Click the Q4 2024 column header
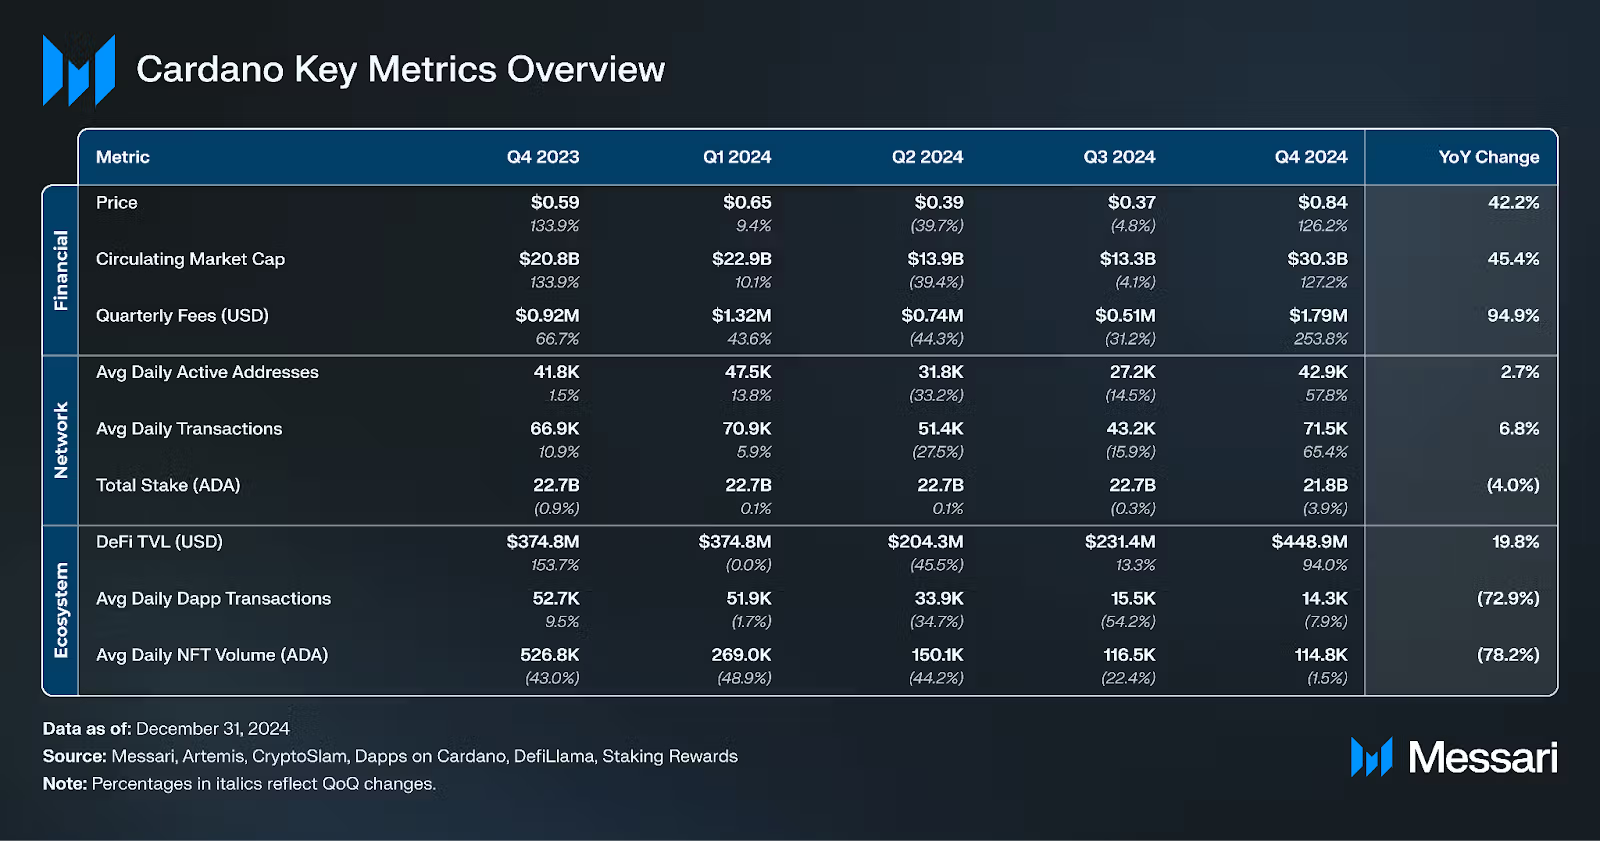This screenshot has width=1600, height=841. [1310, 157]
